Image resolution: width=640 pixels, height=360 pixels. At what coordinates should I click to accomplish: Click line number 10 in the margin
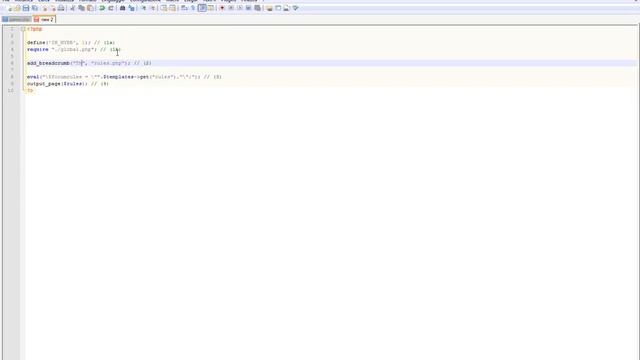click(x=11, y=91)
